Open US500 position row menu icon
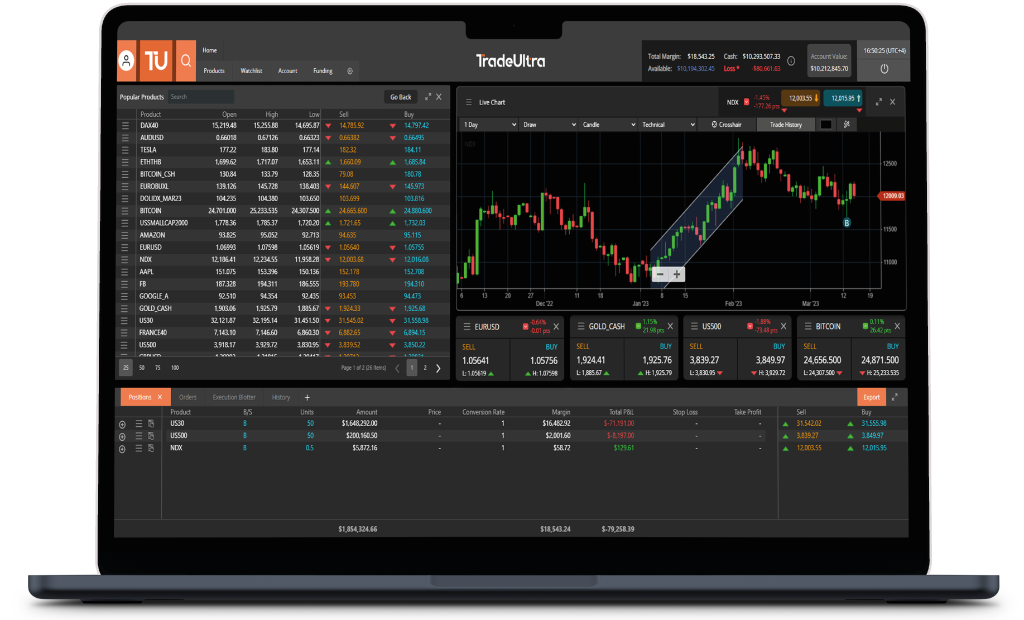The width and height of the screenshot is (1024, 620). pos(138,436)
